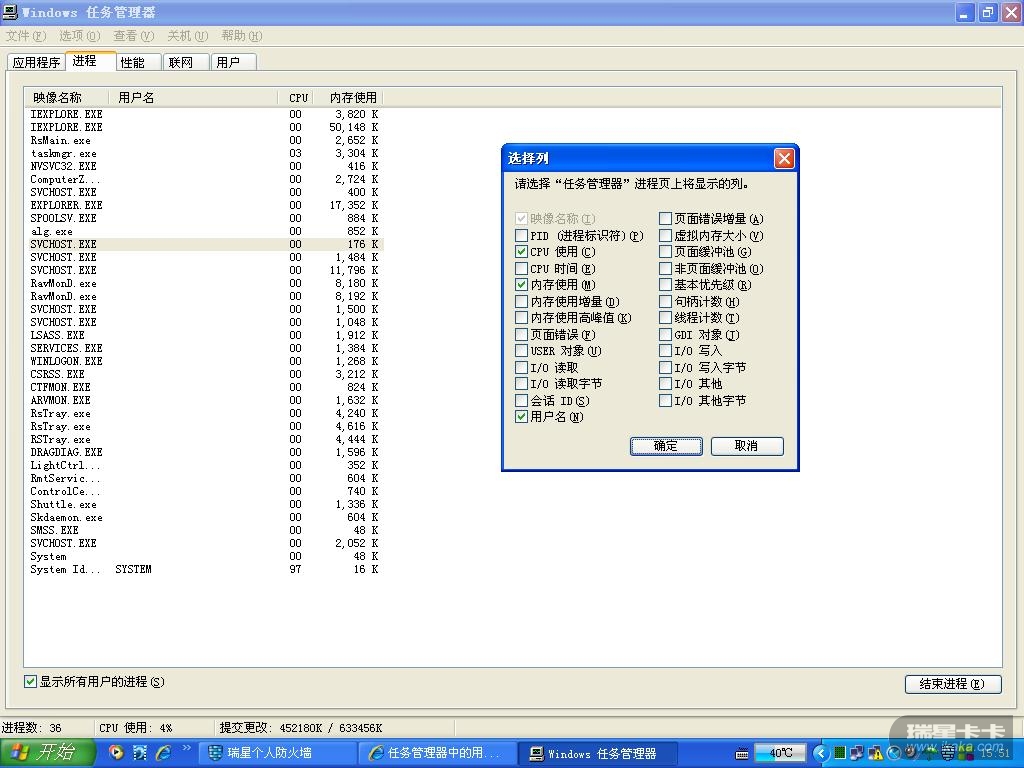Click 结束进程 button
Screen dimensions: 1024x768
pos(953,684)
